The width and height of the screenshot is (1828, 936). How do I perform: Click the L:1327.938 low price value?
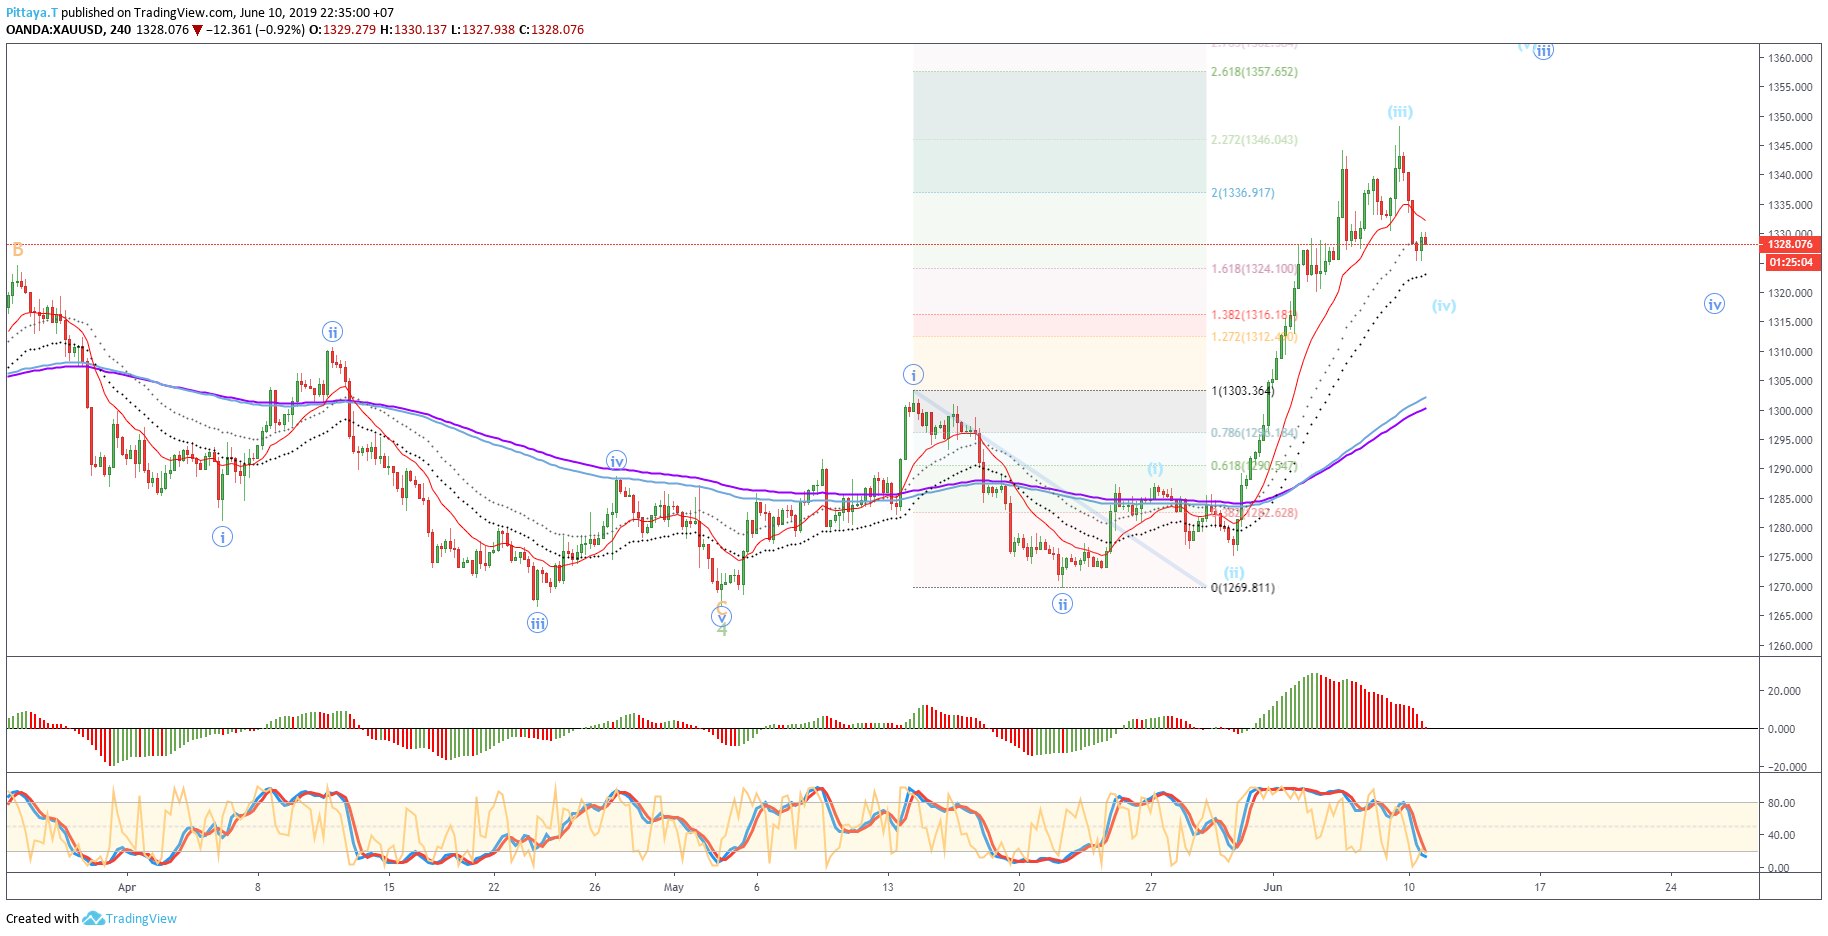(x=483, y=30)
